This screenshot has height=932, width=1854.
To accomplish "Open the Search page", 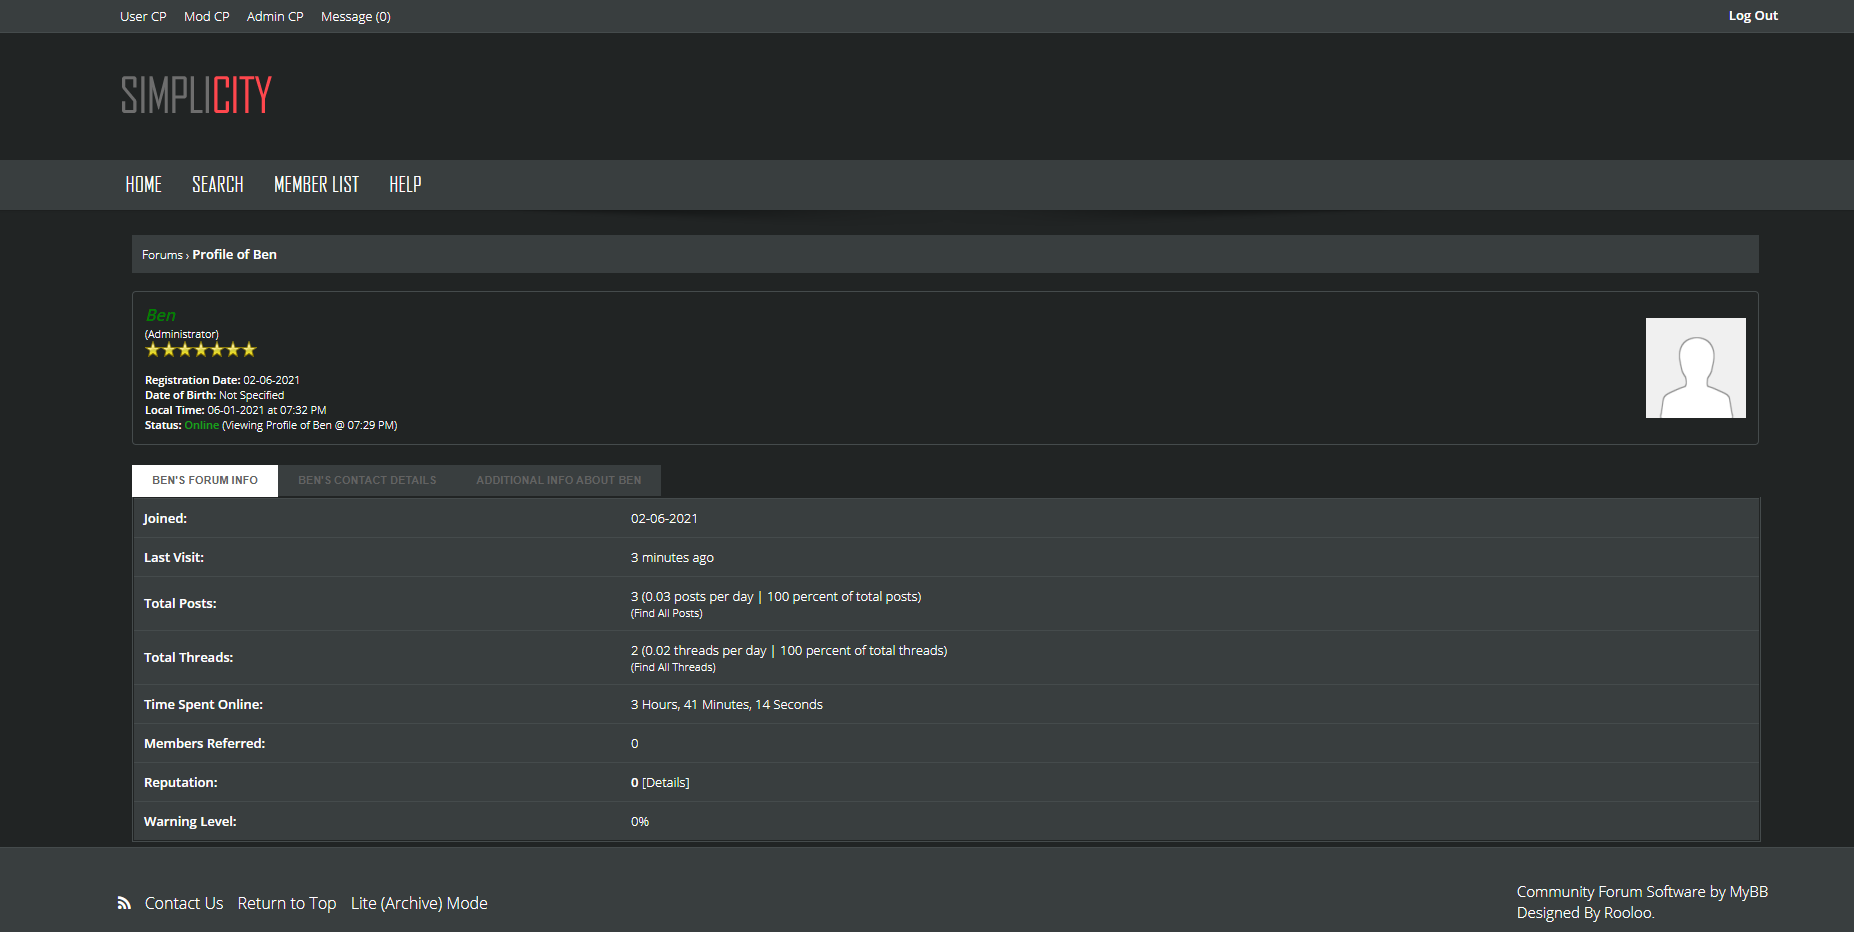I will [x=217, y=185].
